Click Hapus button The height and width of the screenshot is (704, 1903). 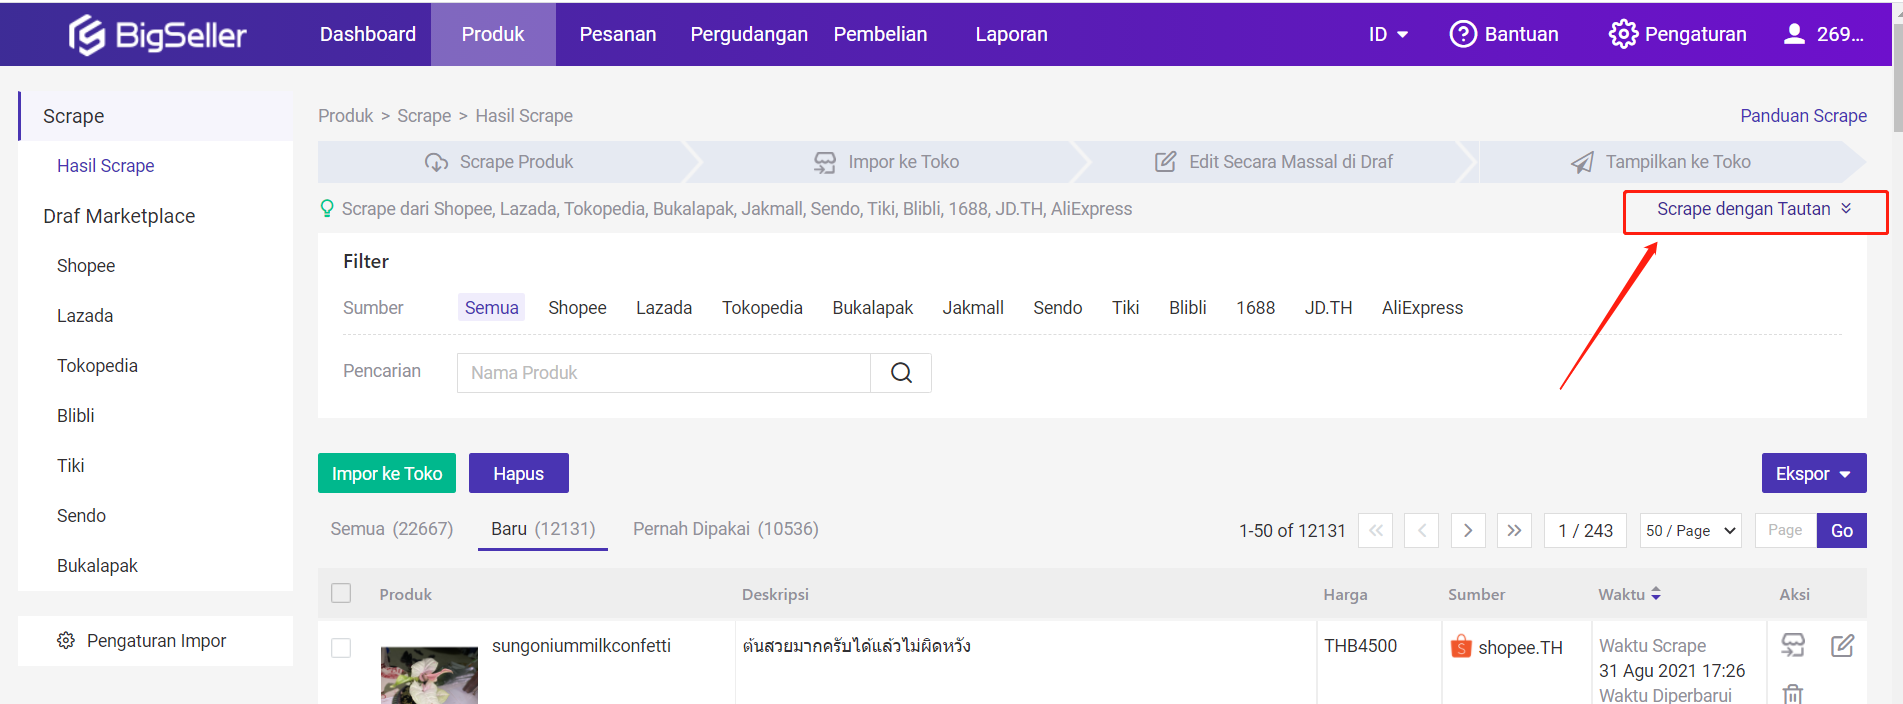point(518,473)
